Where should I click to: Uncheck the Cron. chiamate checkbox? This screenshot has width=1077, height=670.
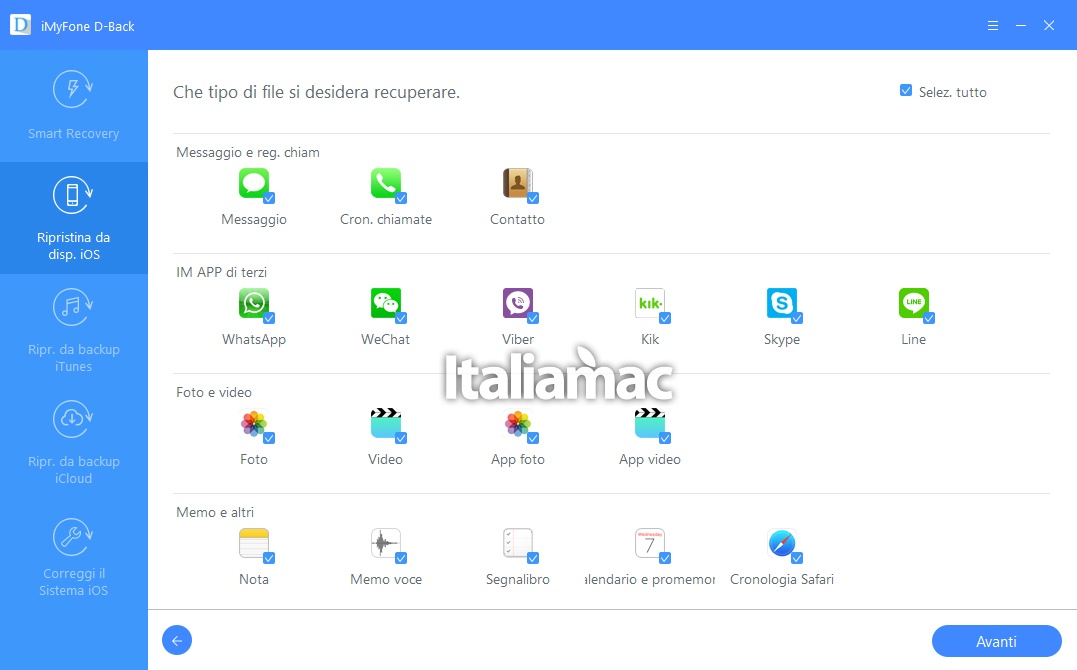pyautogui.click(x=401, y=198)
